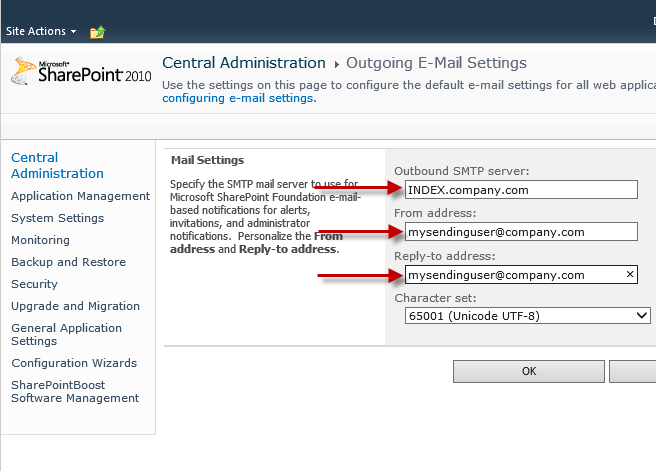This screenshot has width=656, height=471.
Task: Open General Application Settings
Action: [66, 334]
